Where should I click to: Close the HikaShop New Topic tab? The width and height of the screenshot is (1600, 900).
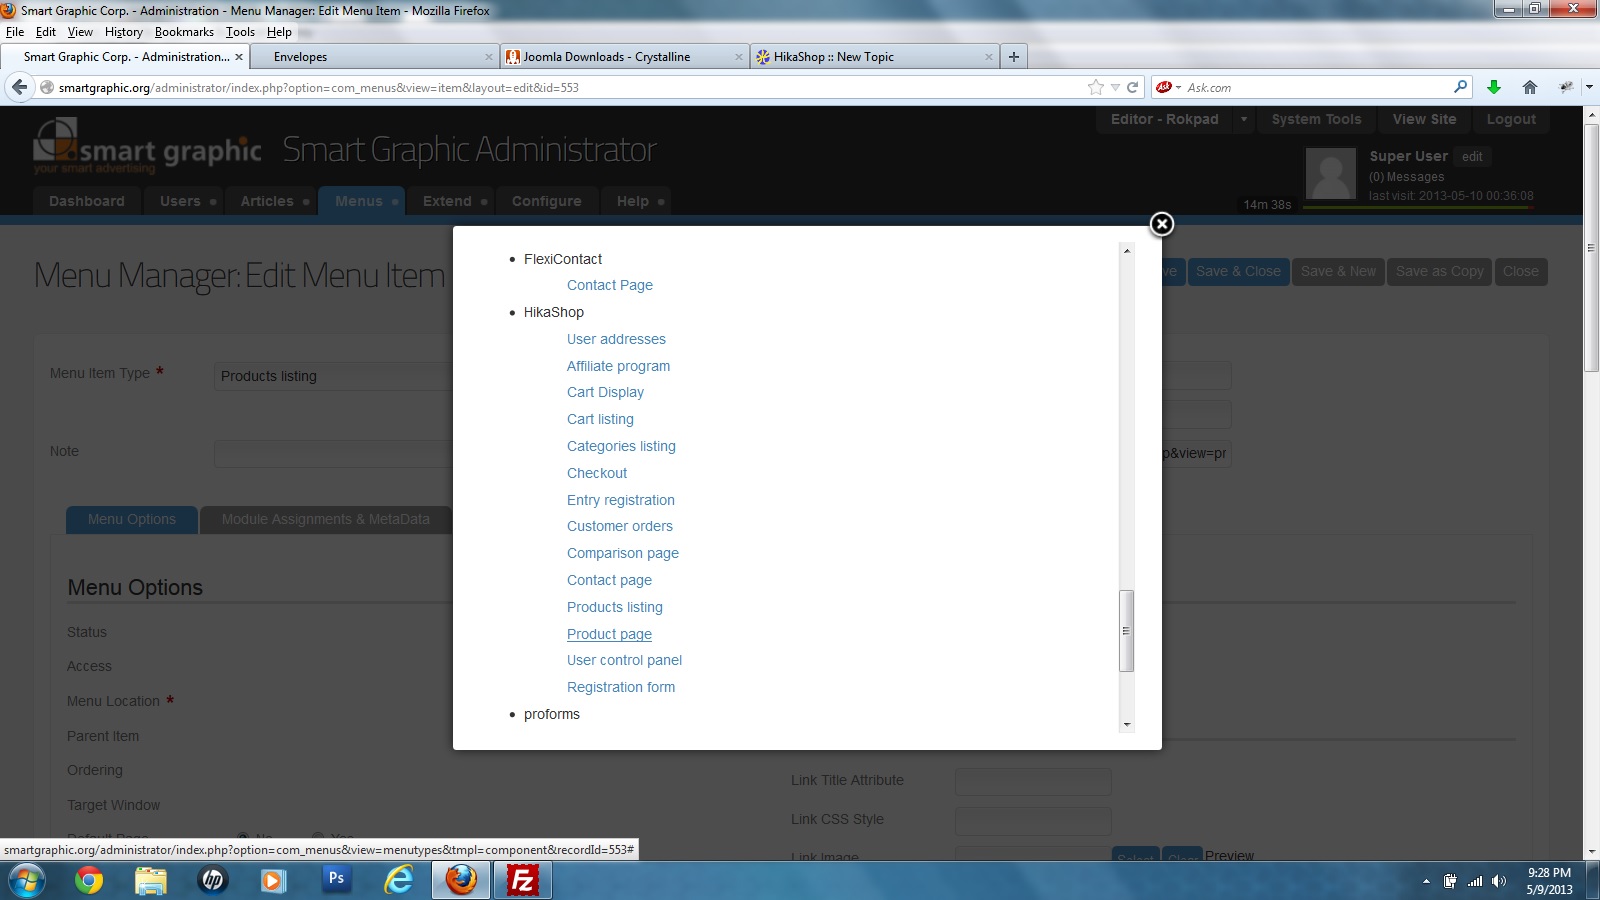tap(989, 57)
